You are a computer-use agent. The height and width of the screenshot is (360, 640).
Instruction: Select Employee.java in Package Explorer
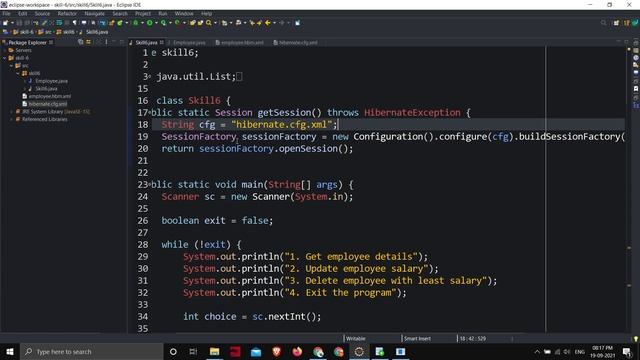pyautogui.click(x=51, y=81)
